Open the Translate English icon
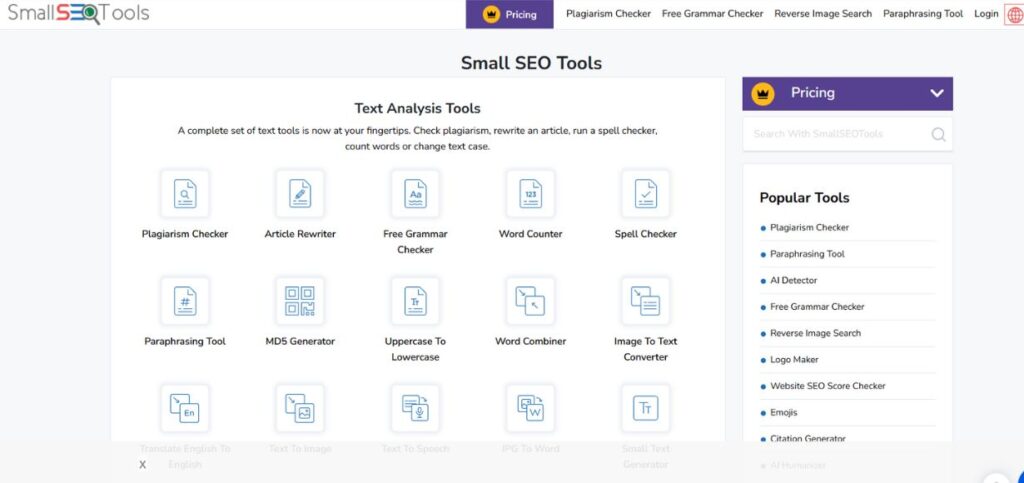The height and width of the screenshot is (483, 1024). (185, 409)
